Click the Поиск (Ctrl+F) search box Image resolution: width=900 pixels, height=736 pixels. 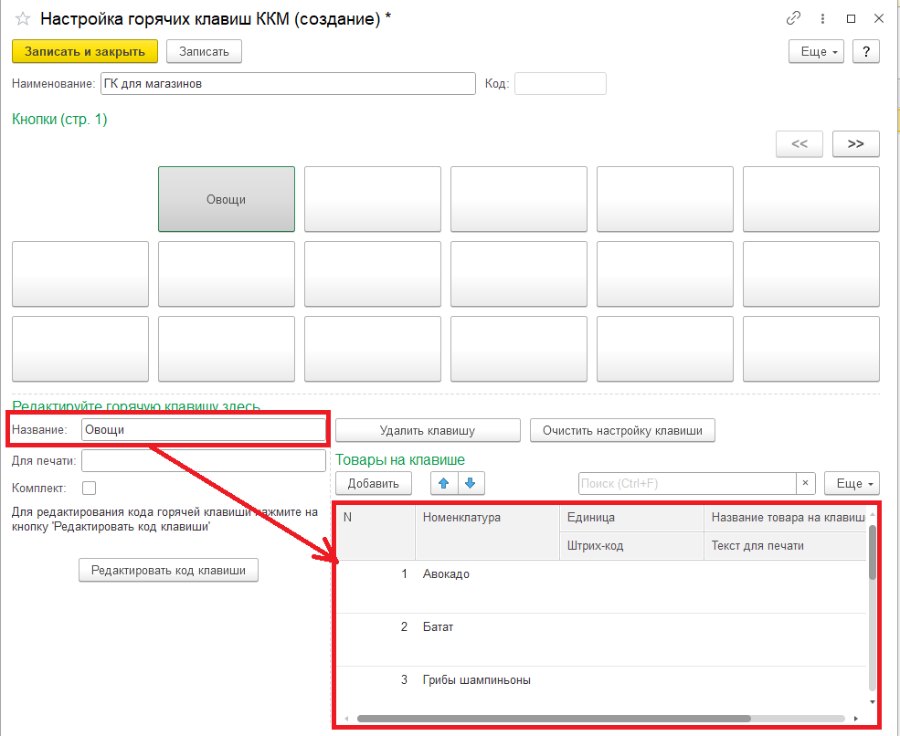(x=687, y=483)
